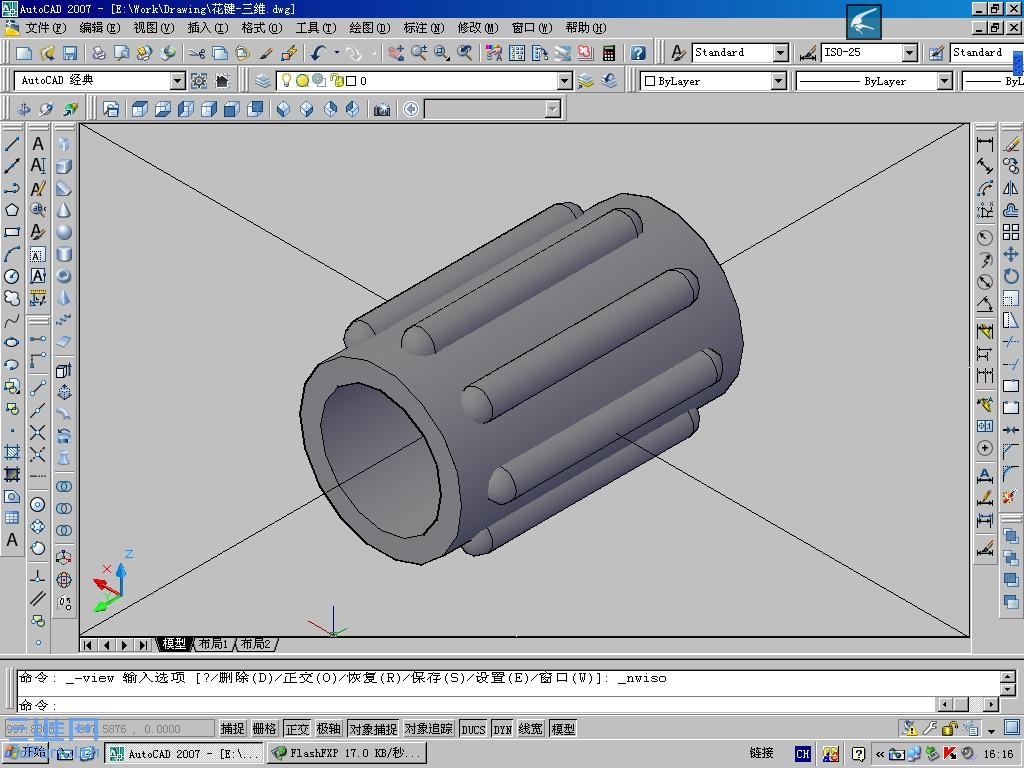Toggle DUCS dynamic UCS
The height and width of the screenshot is (768, 1024).
coord(473,729)
